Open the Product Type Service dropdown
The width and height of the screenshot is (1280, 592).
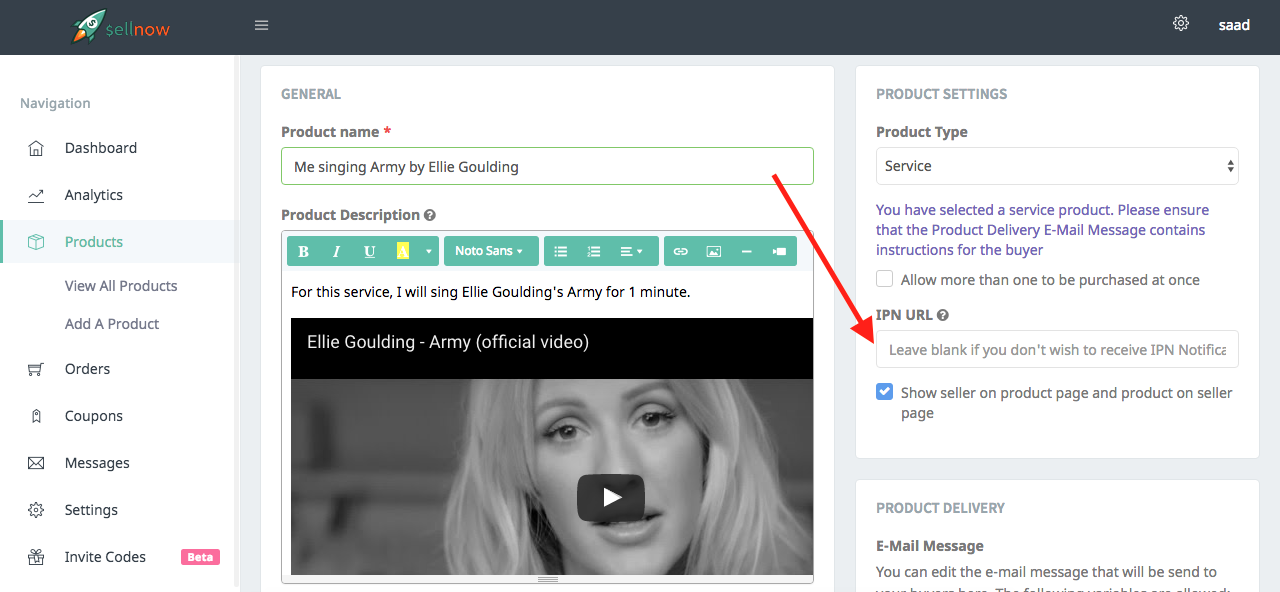(x=1057, y=166)
